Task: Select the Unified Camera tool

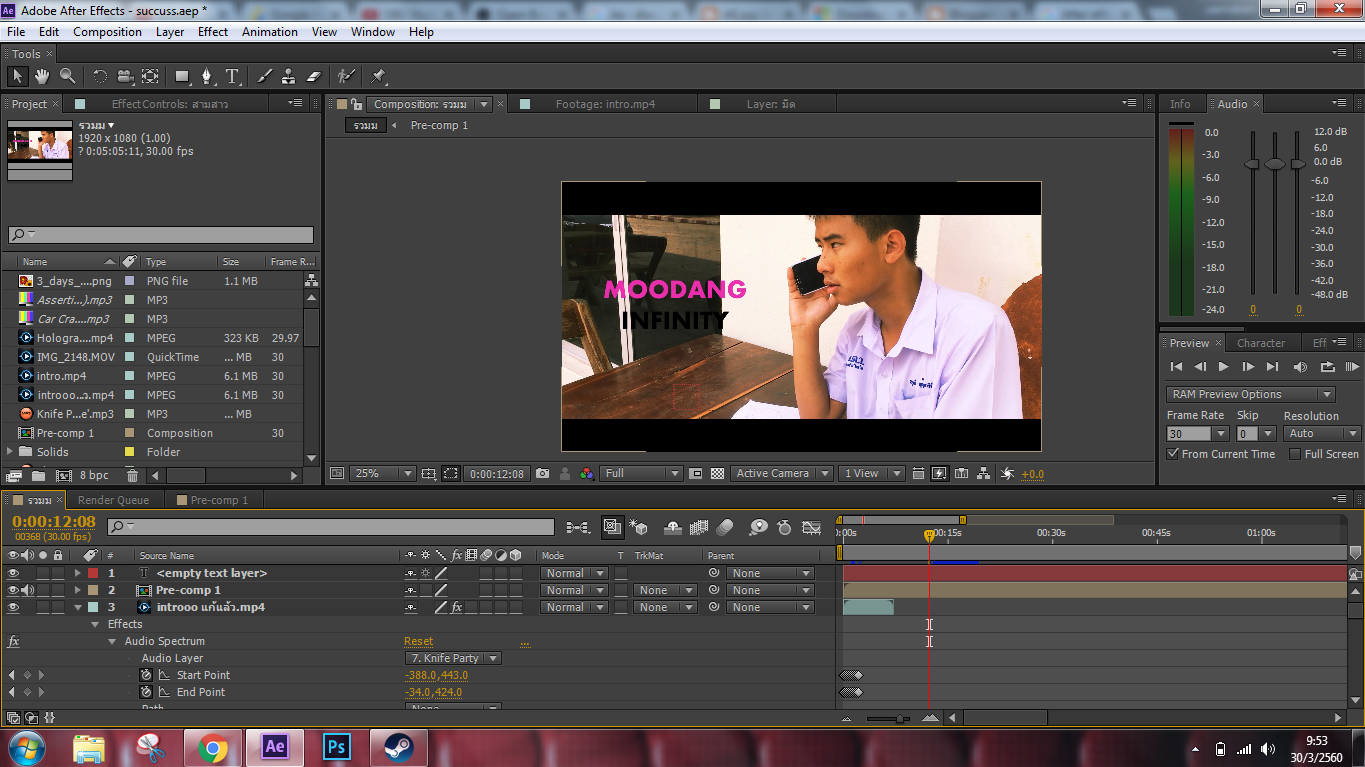Action: coord(124,76)
